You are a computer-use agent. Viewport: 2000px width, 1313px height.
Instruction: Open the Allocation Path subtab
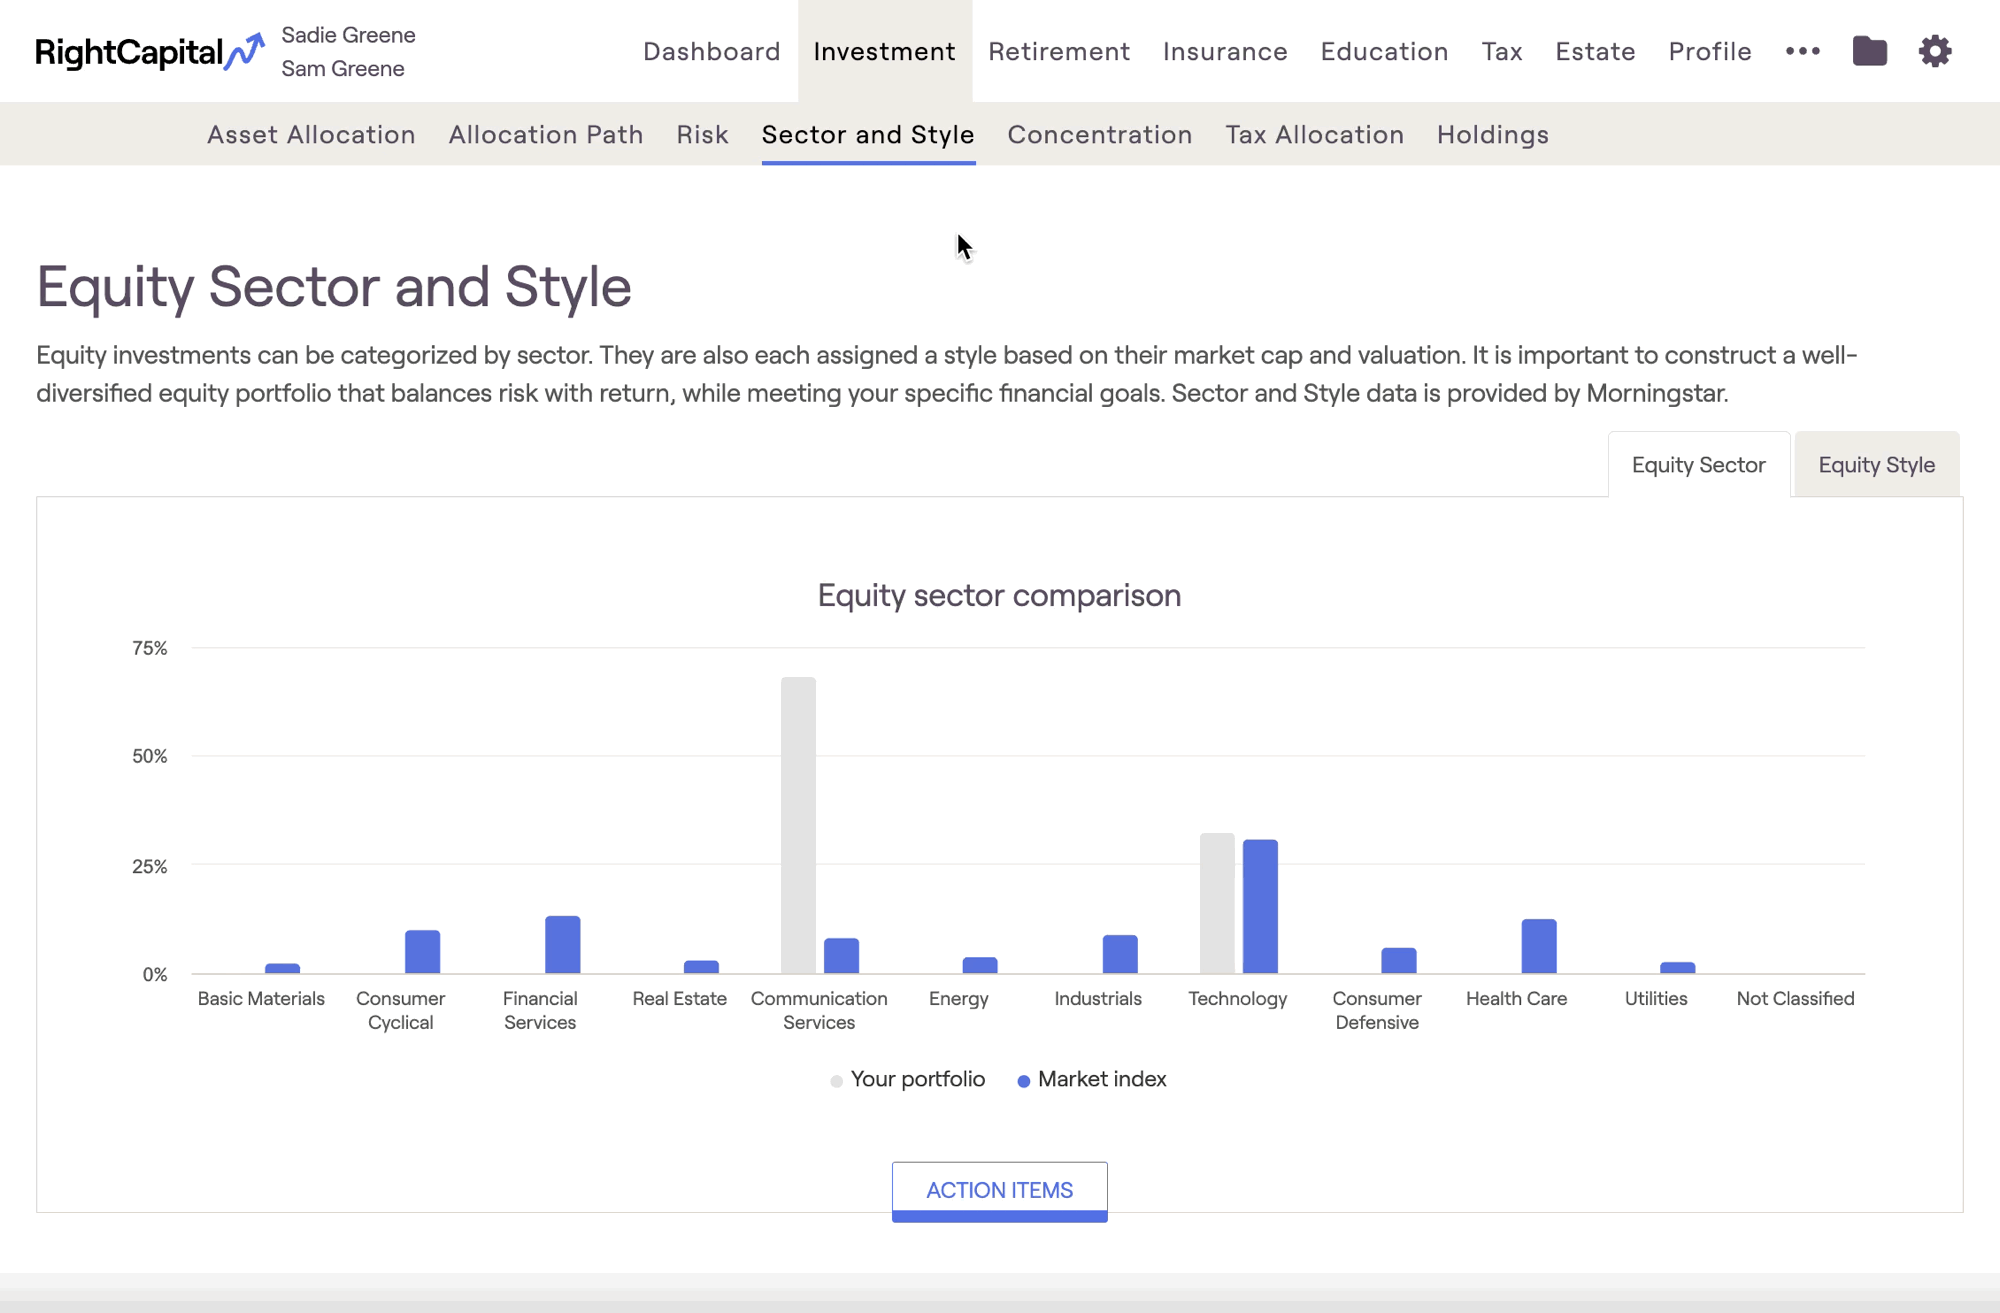point(546,134)
